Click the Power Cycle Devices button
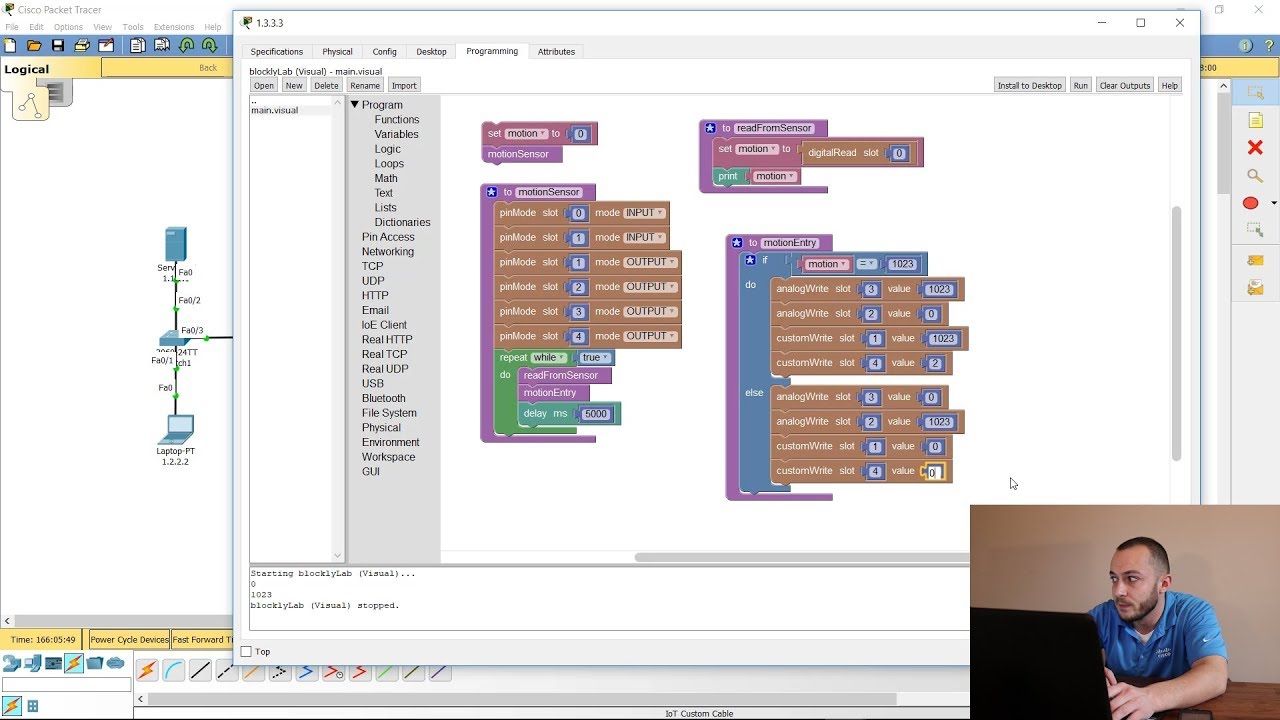 click(129, 640)
